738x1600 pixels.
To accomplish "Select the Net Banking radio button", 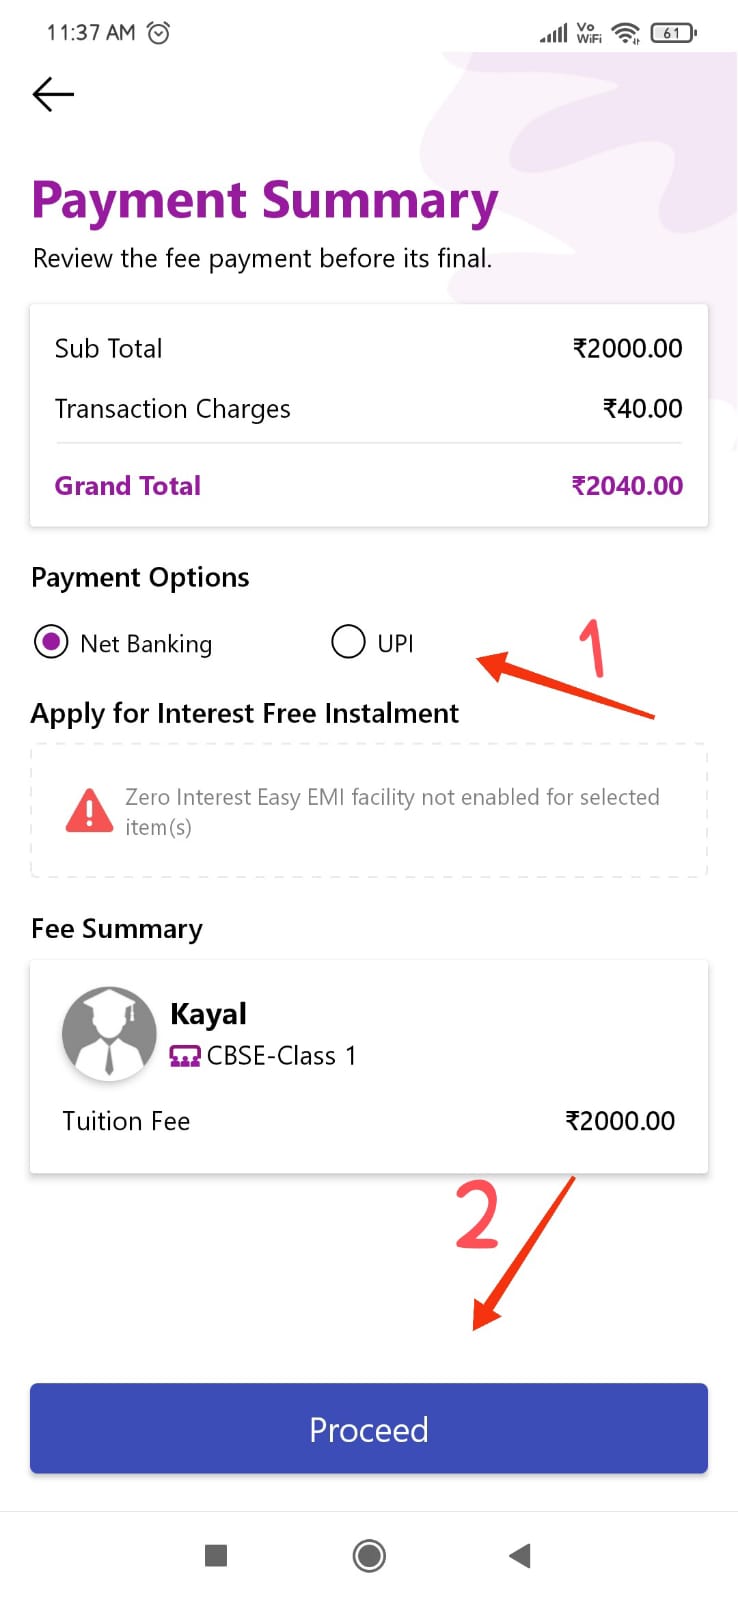I will pyautogui.click(x=51, y=642).
